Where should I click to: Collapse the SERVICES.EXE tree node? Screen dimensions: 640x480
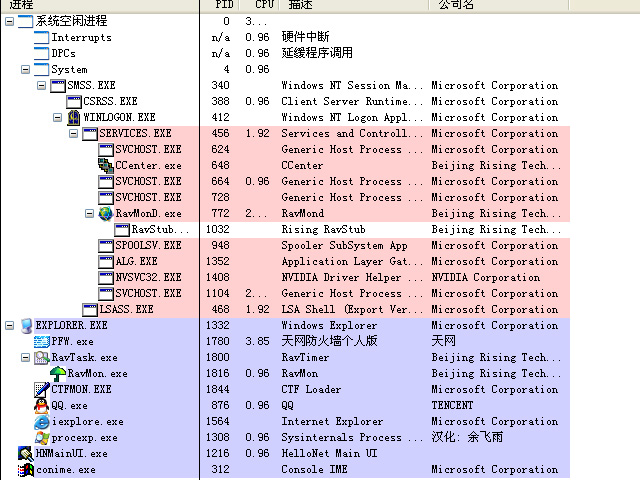tap(73, 134)
